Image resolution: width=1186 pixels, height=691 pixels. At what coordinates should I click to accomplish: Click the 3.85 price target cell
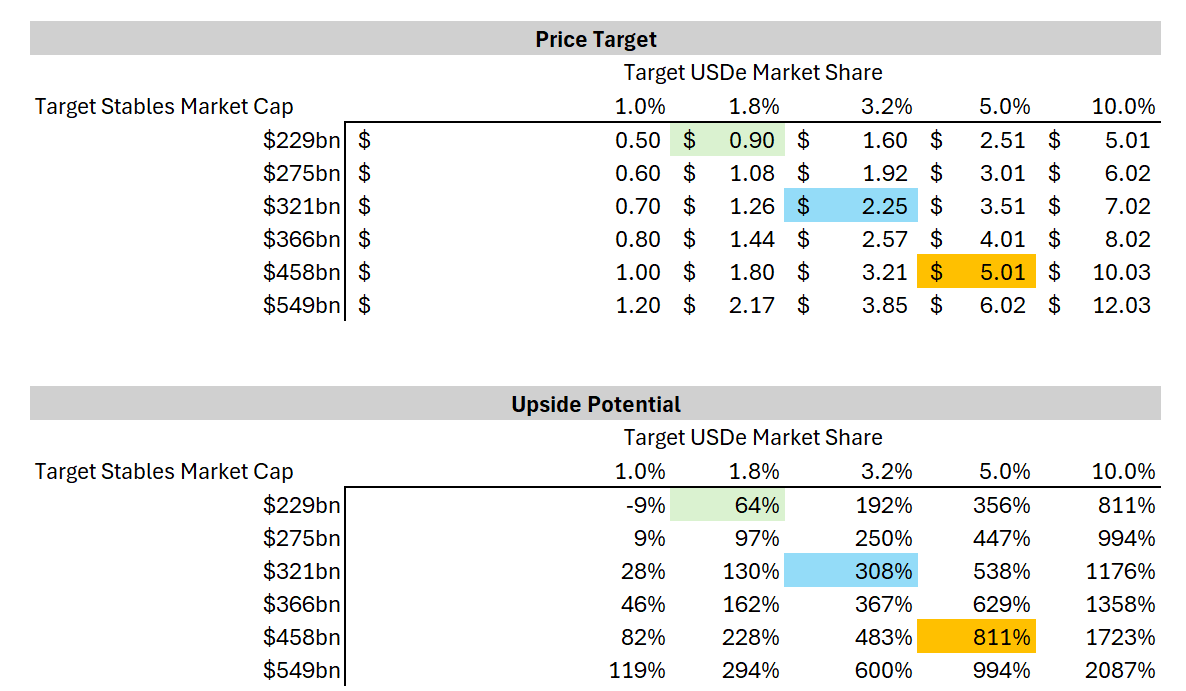coord(884,306)
